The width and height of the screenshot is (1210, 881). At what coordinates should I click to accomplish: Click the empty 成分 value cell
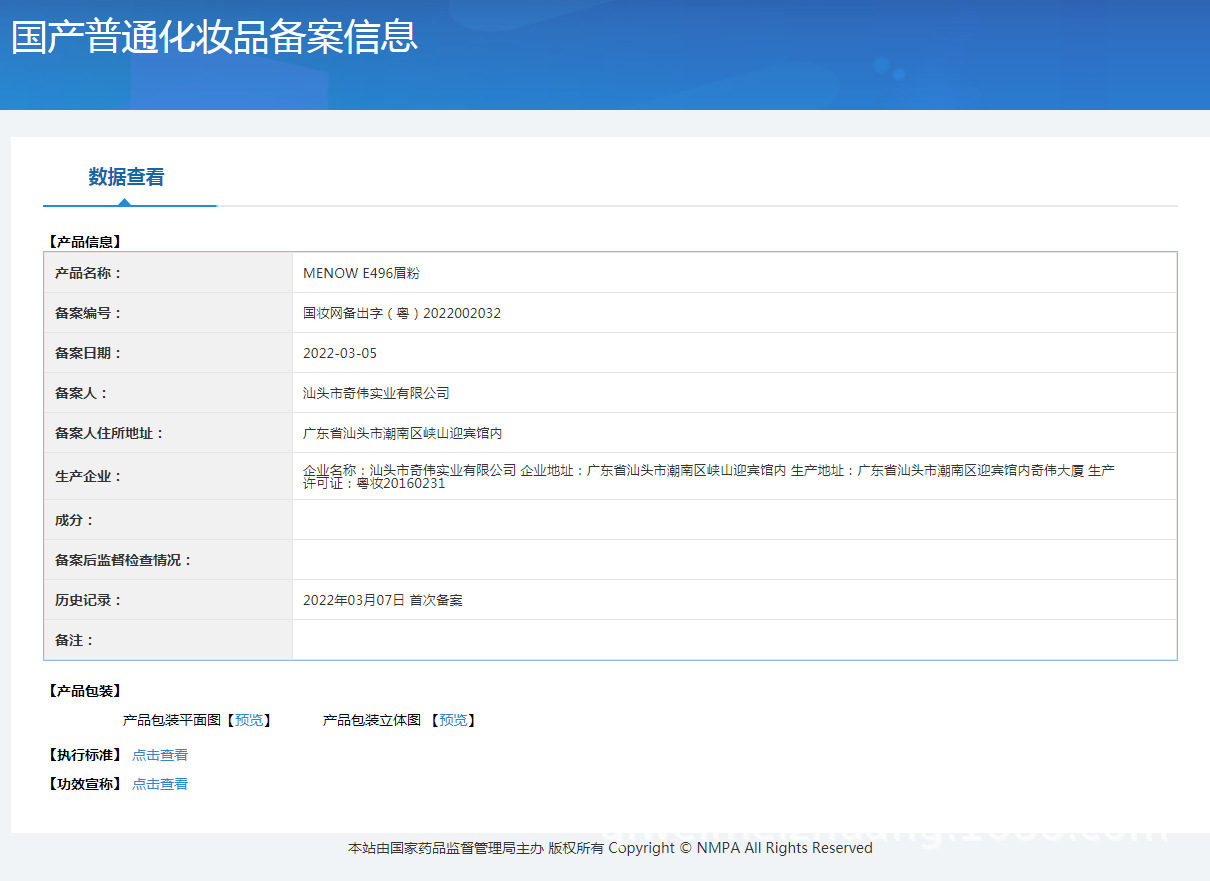734,520
